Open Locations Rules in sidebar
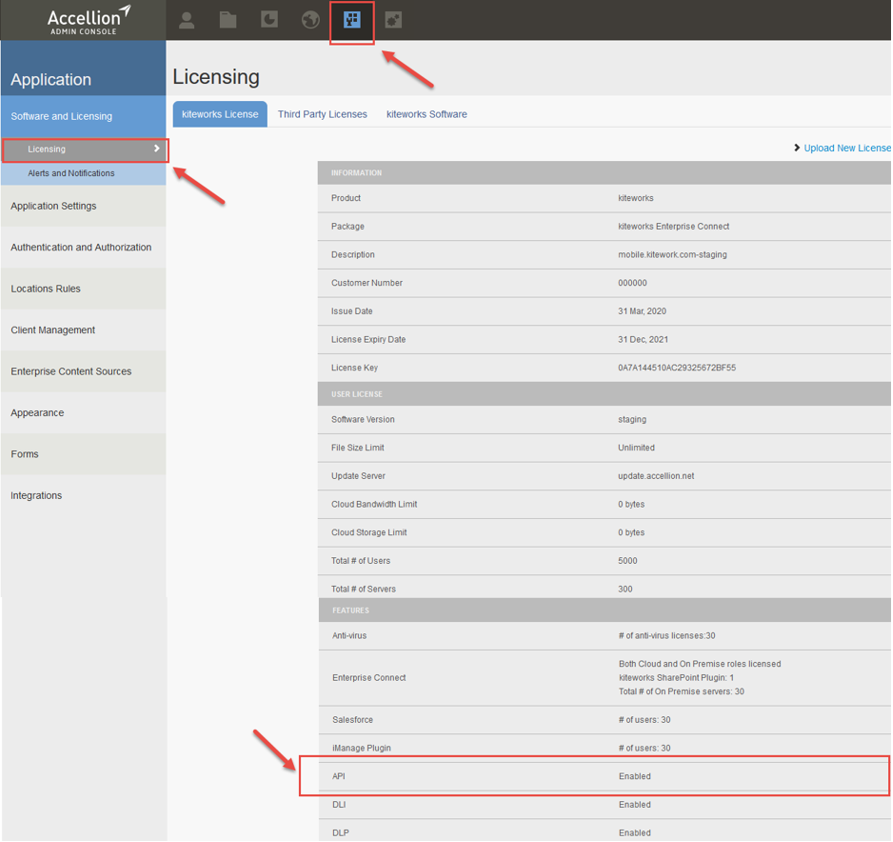This screenshot has width=893, height=842. point(46,289)
